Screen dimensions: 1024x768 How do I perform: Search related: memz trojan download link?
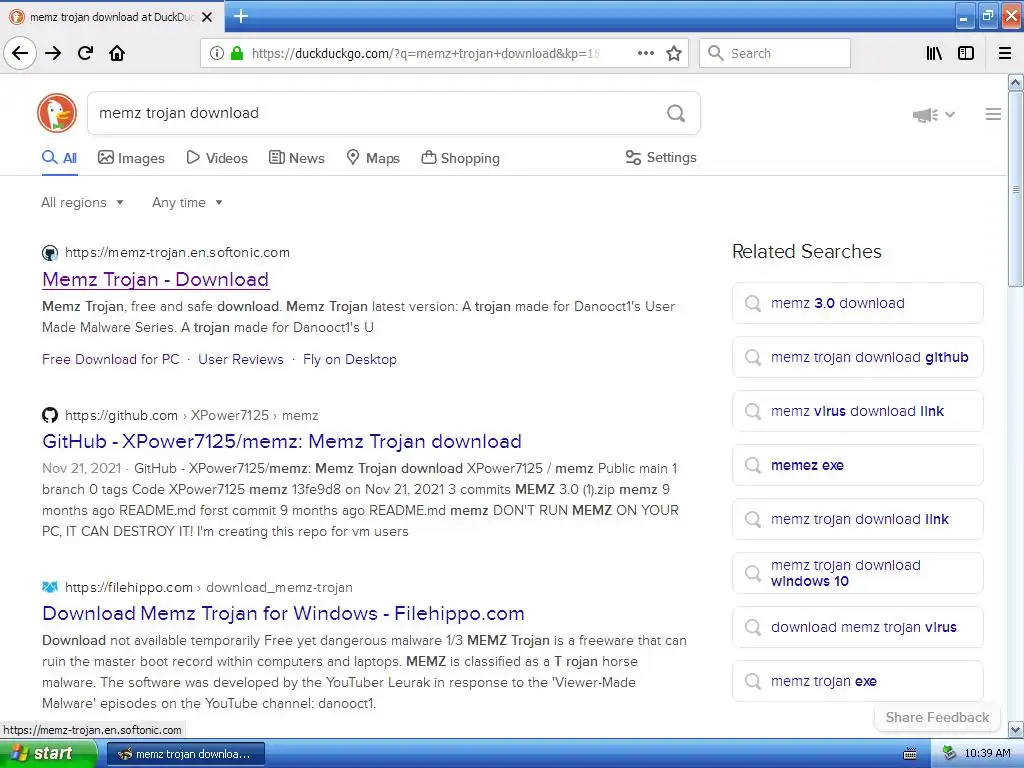[857, 519]
